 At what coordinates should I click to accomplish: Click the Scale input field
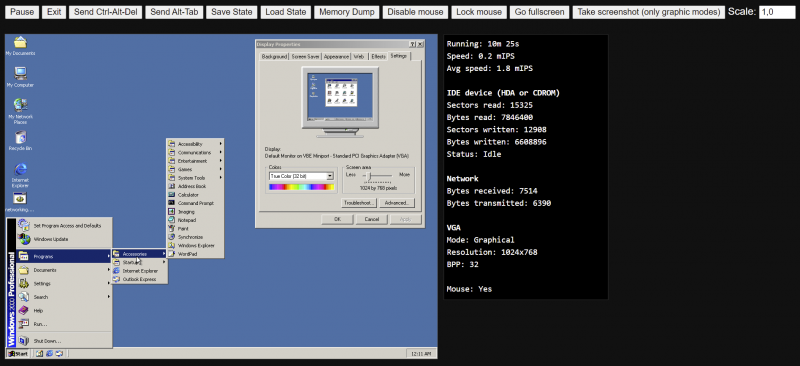777,12
